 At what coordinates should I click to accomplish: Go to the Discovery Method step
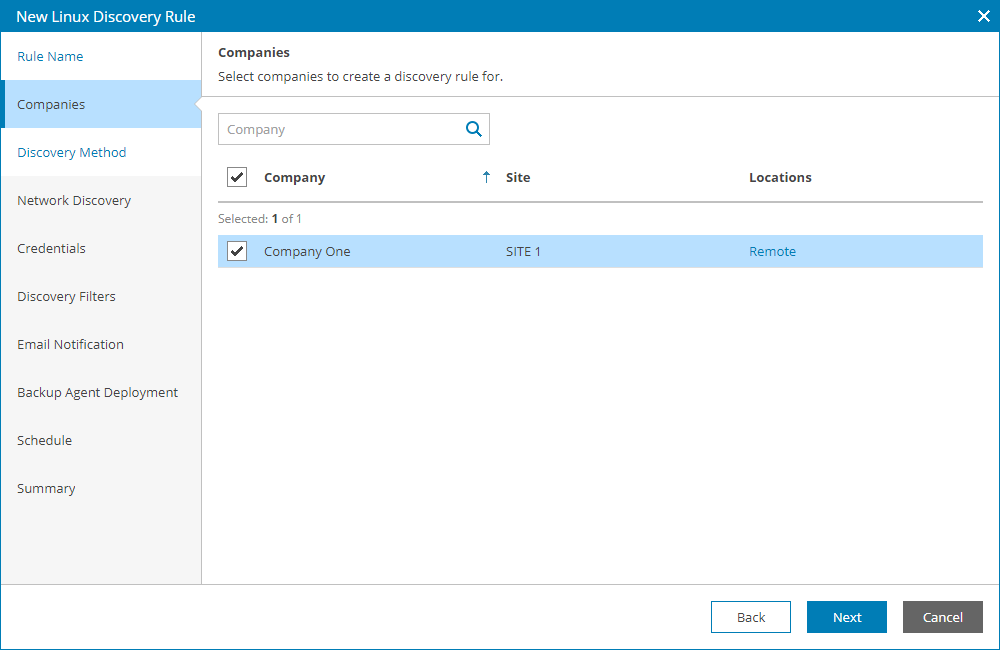click(x=72, y=153)
